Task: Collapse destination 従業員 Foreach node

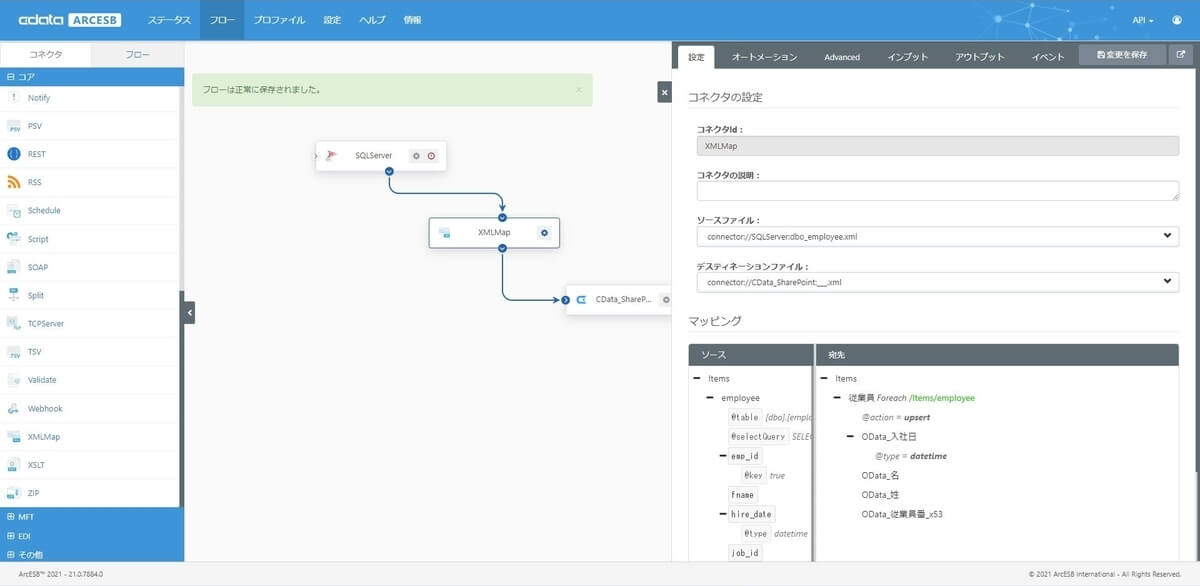Action: 837,398
